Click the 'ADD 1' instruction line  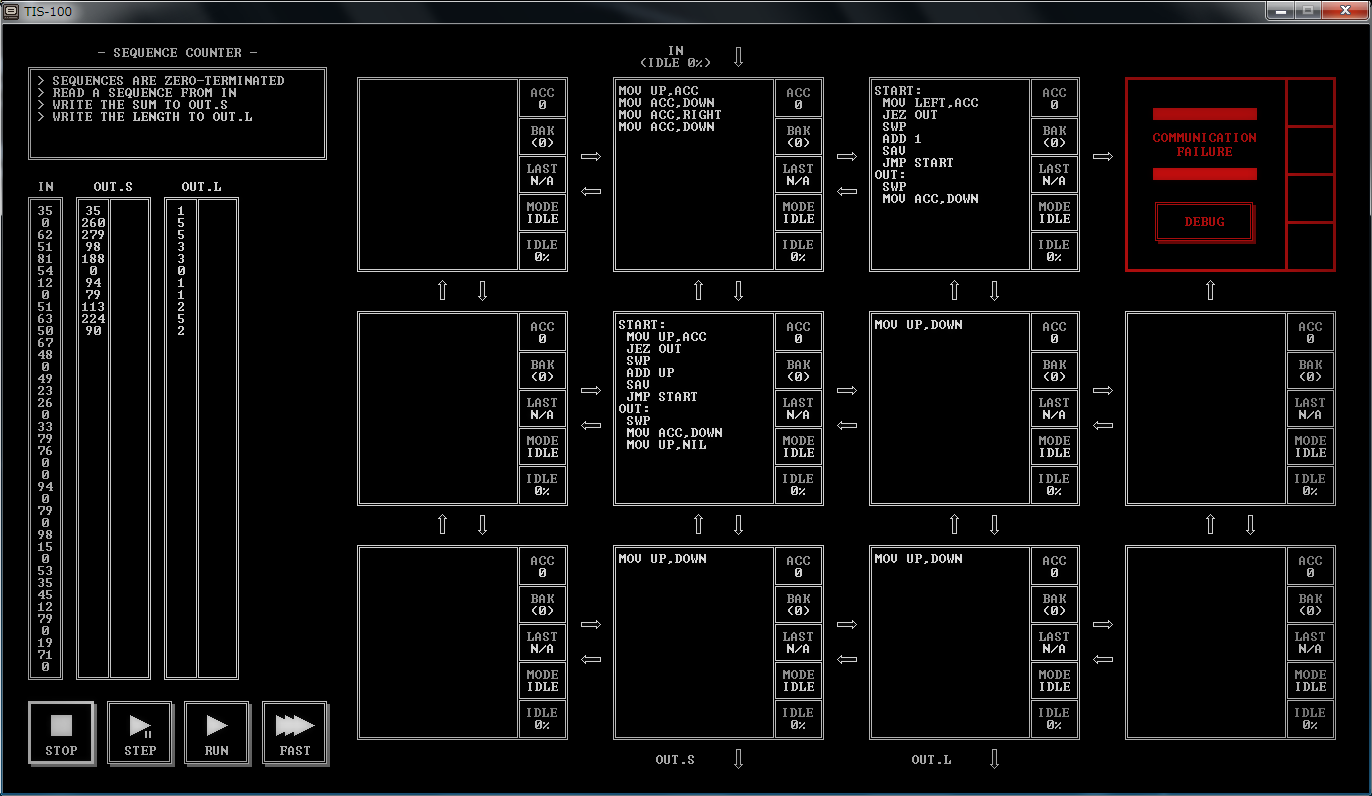click(901, 139)
